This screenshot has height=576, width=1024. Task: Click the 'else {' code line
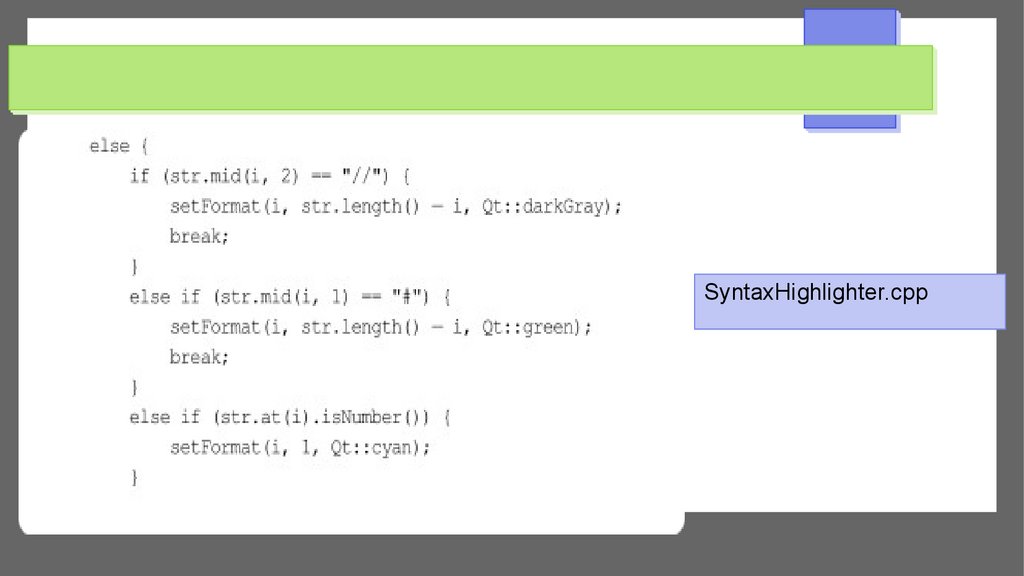click(x=119, y=146)
